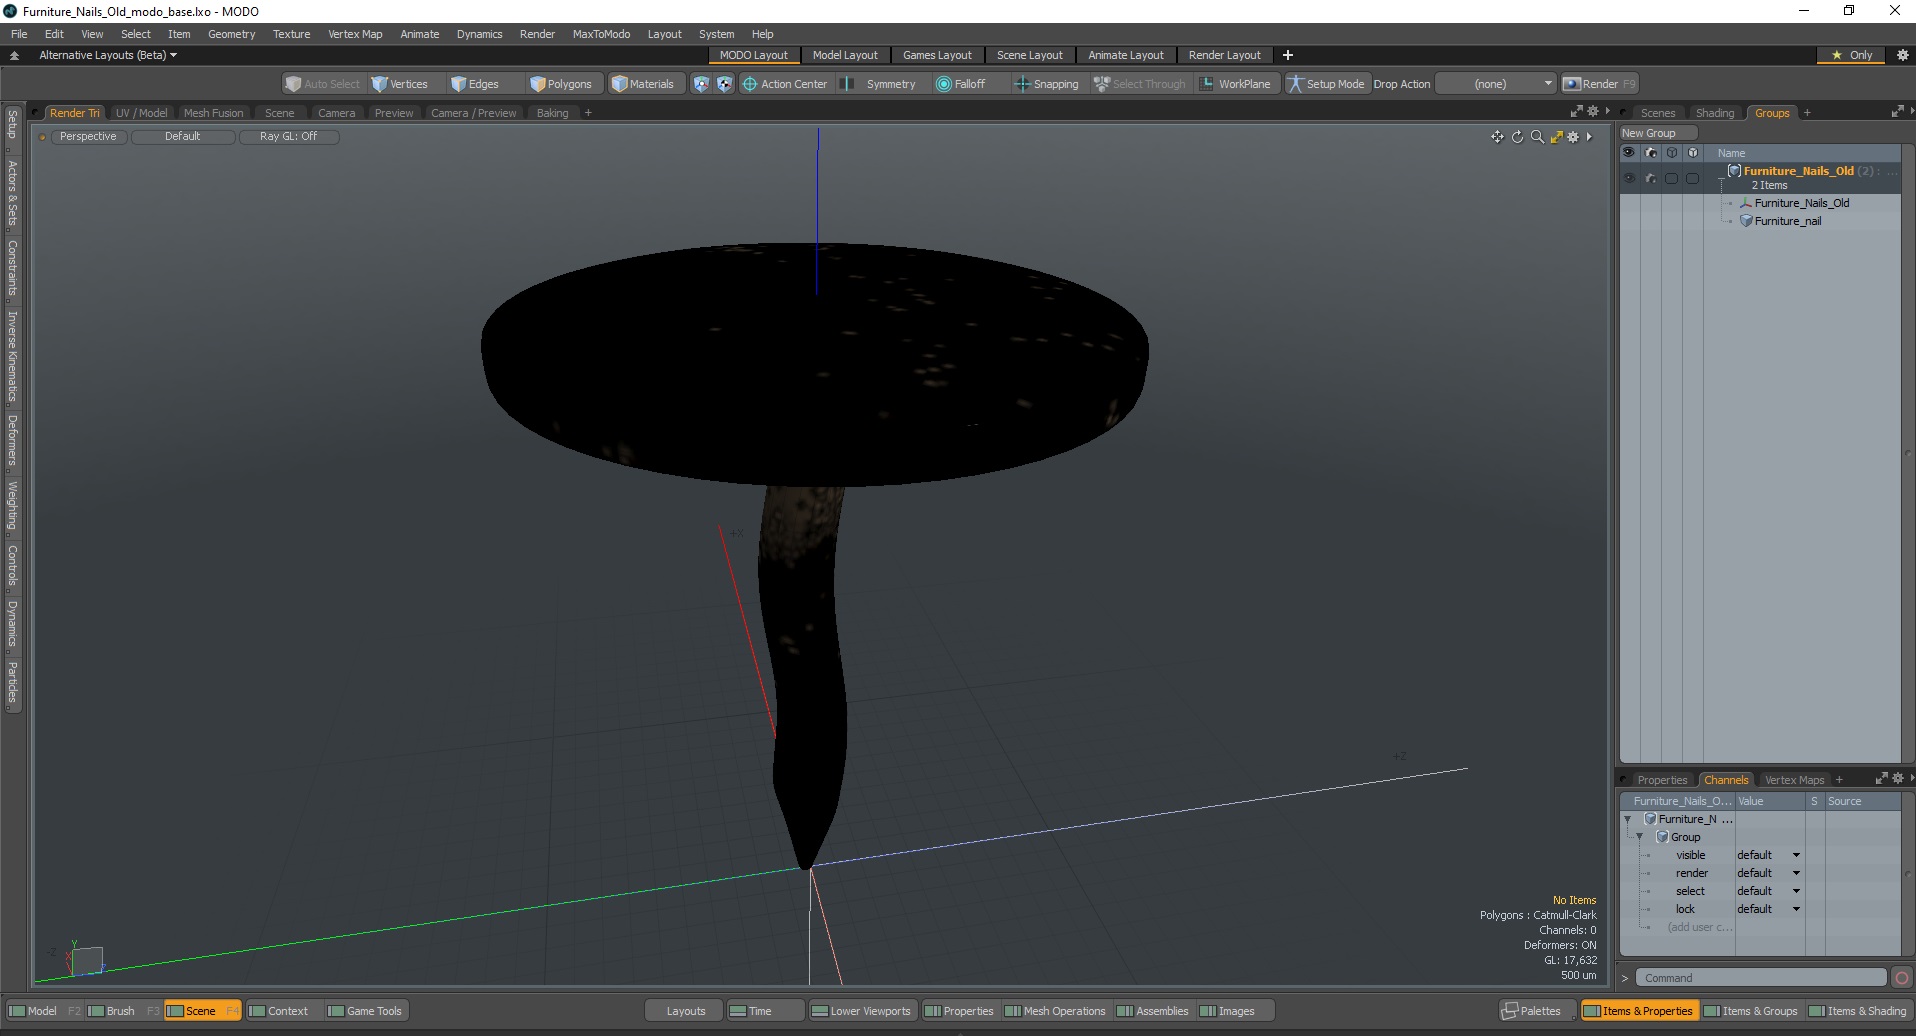The width and height of the screenshot is (1916, 1036).
Task: Click the Render F9 button
Action: coord(1599,84)
